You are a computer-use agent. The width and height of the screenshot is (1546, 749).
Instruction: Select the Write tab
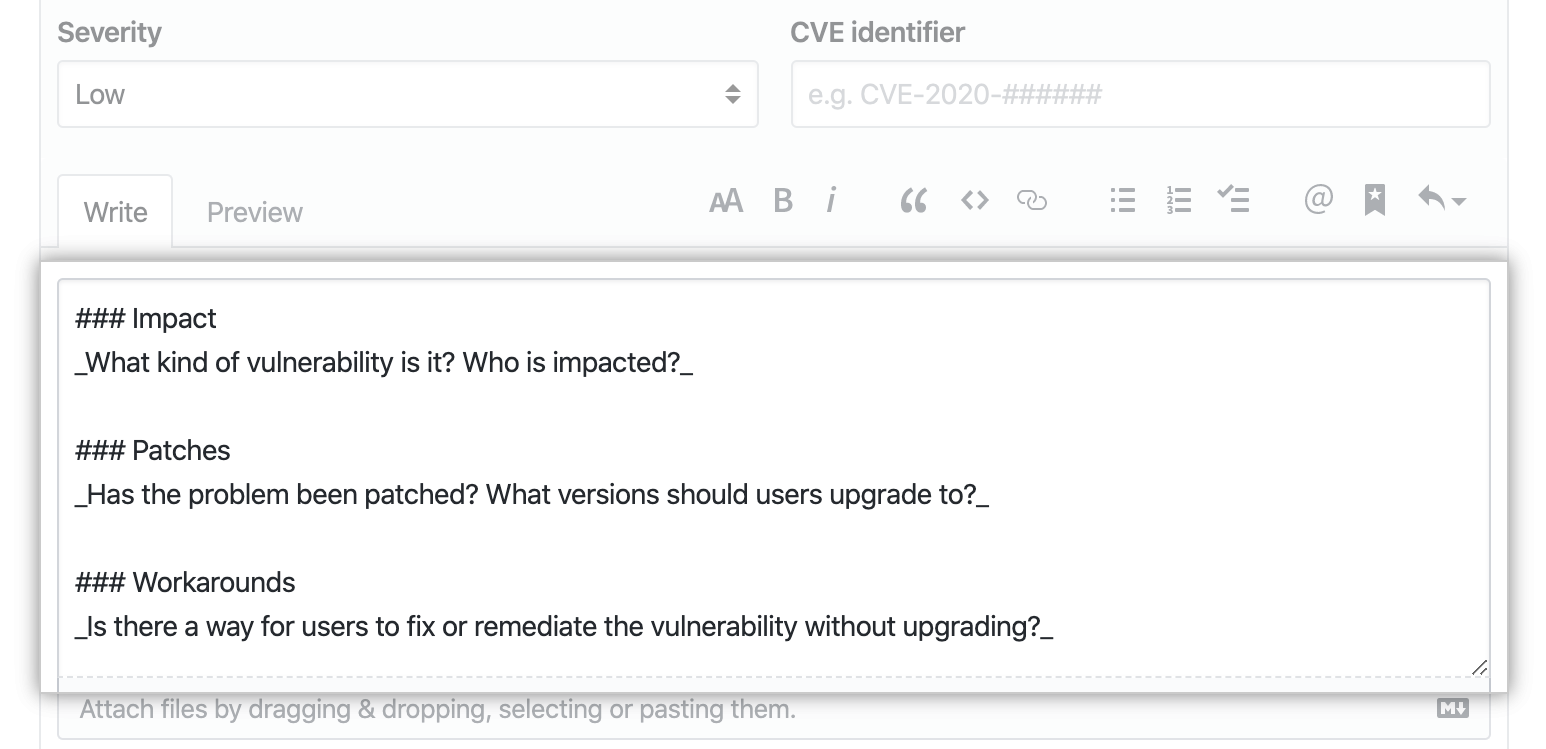pyautogui.click(x=115, y=211)
